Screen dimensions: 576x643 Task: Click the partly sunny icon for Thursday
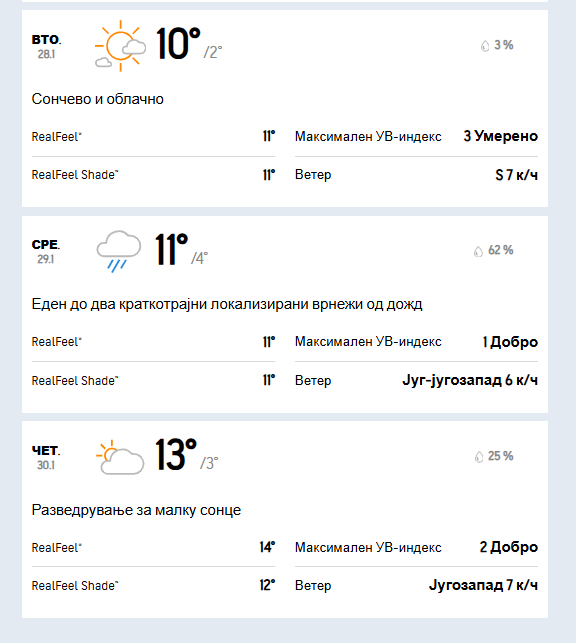[x=120, y=457]
